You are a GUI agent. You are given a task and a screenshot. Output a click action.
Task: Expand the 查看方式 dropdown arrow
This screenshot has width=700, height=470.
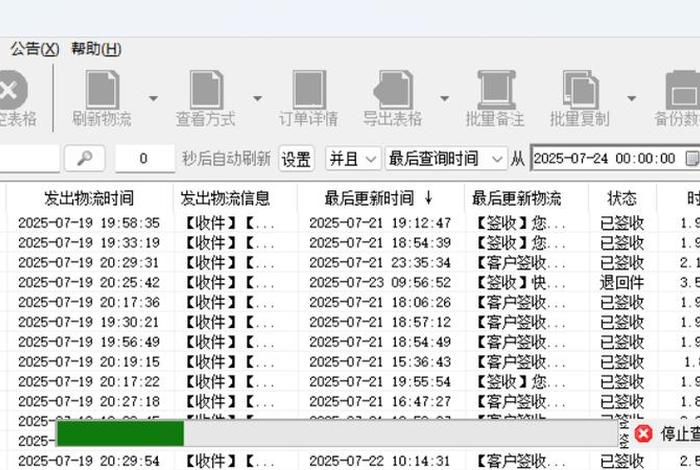[x=257, y=98]
